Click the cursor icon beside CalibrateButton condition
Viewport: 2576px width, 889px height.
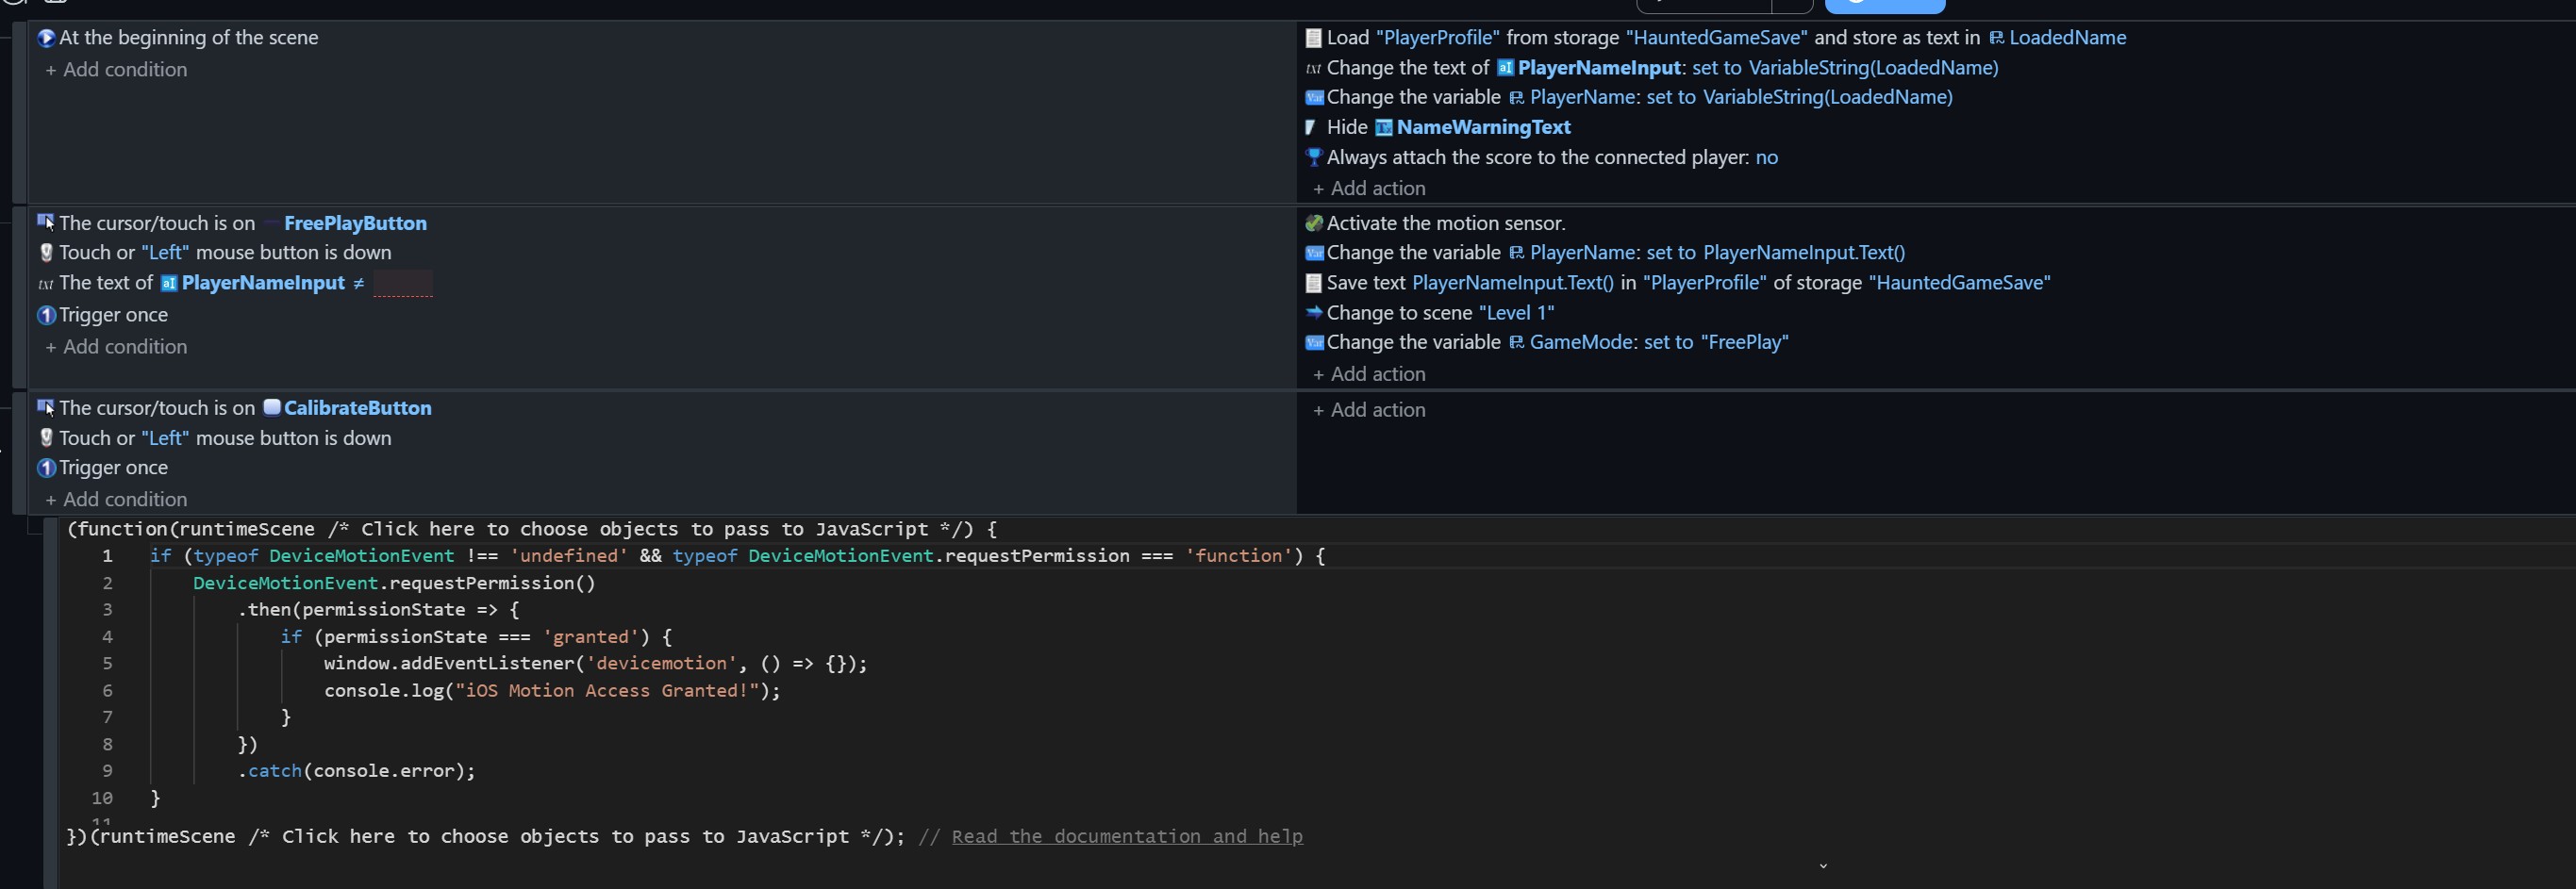tap(46, 408)
